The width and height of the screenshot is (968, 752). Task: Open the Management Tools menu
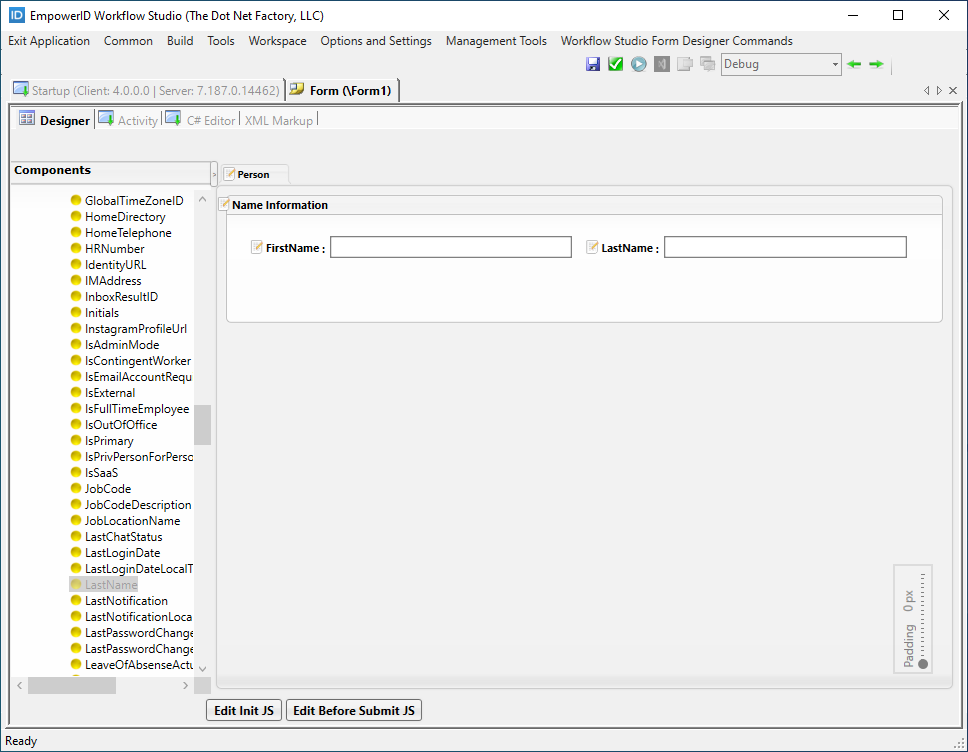[x=496, y=41]
